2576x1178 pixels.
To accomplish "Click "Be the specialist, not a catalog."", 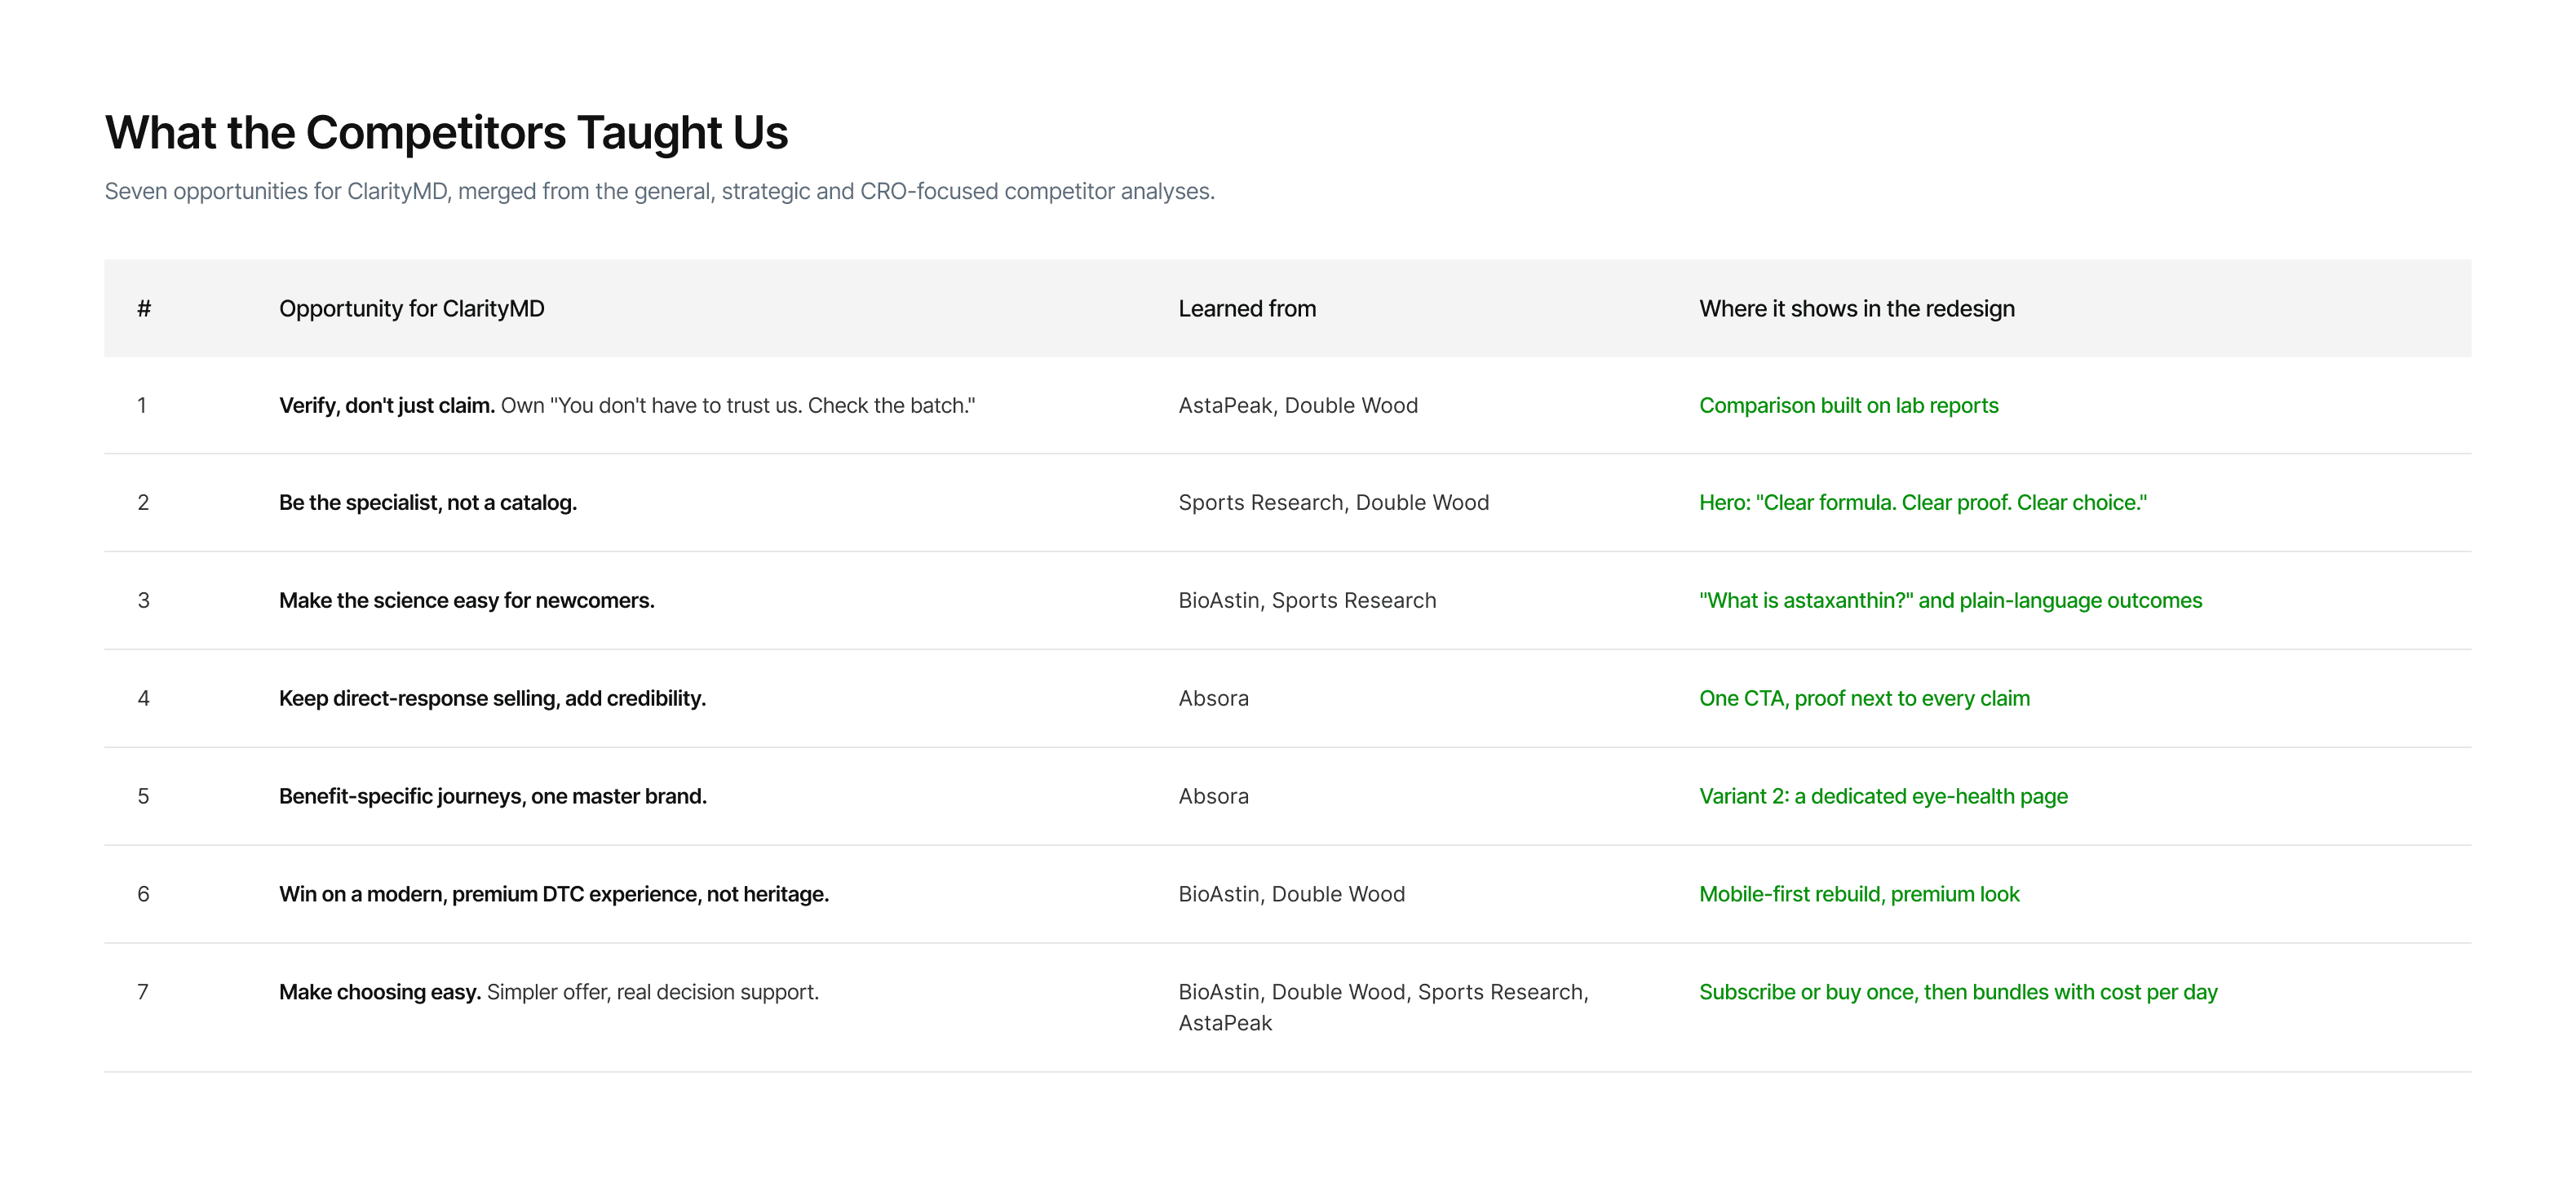I will tap(428, 503).
